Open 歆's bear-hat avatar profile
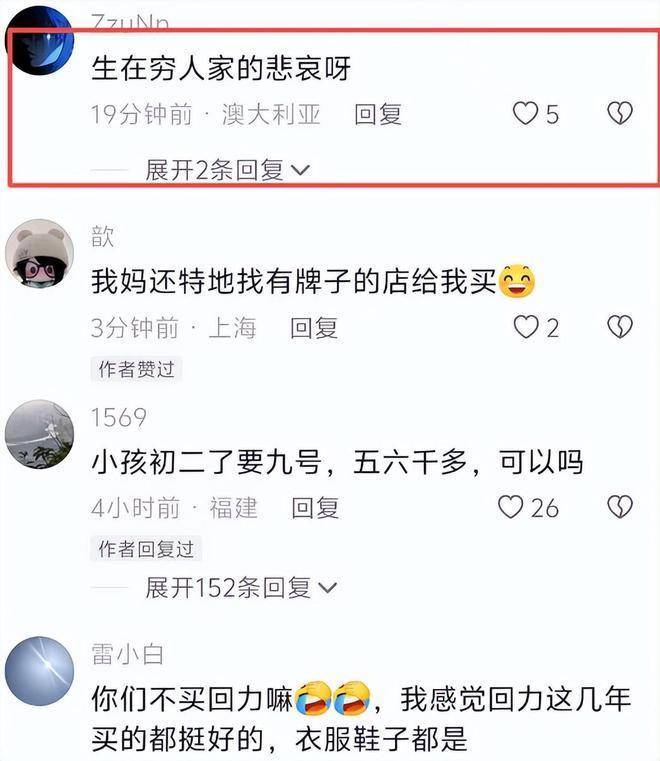Image resolution: width=660 pixels, height=761 pixels. 39,254
